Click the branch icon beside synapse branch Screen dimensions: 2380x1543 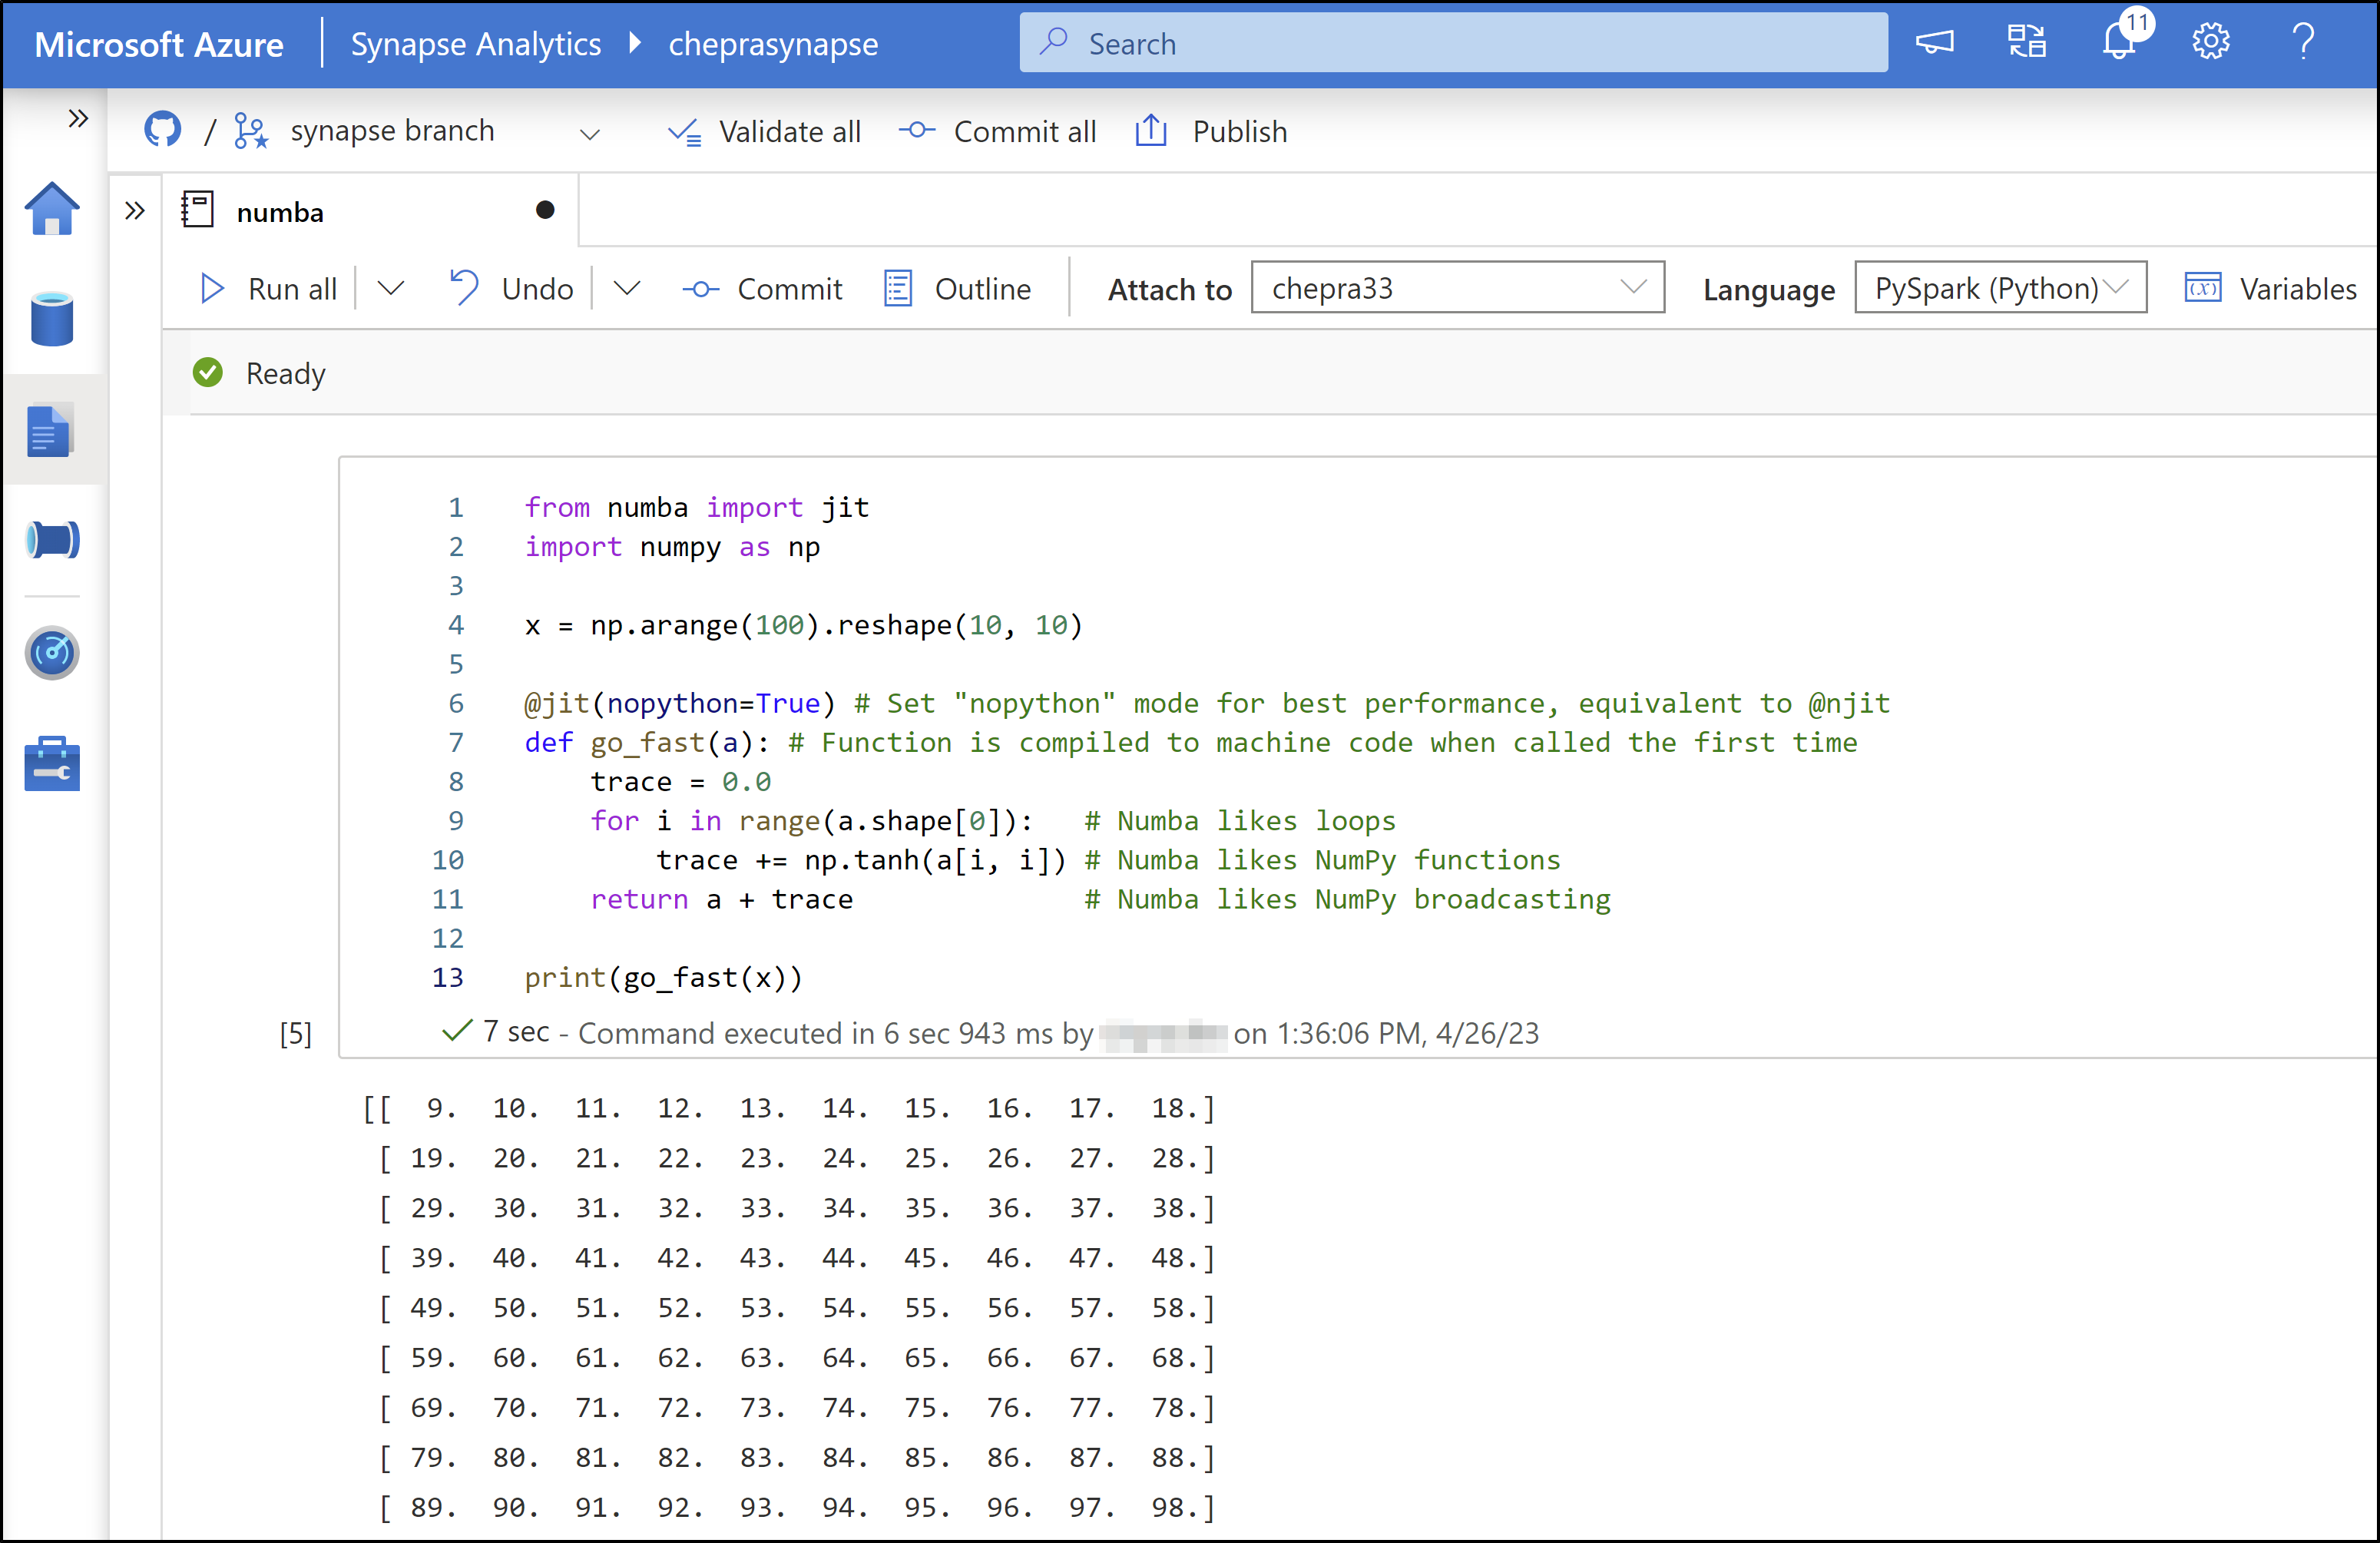(x=251, y=131)
